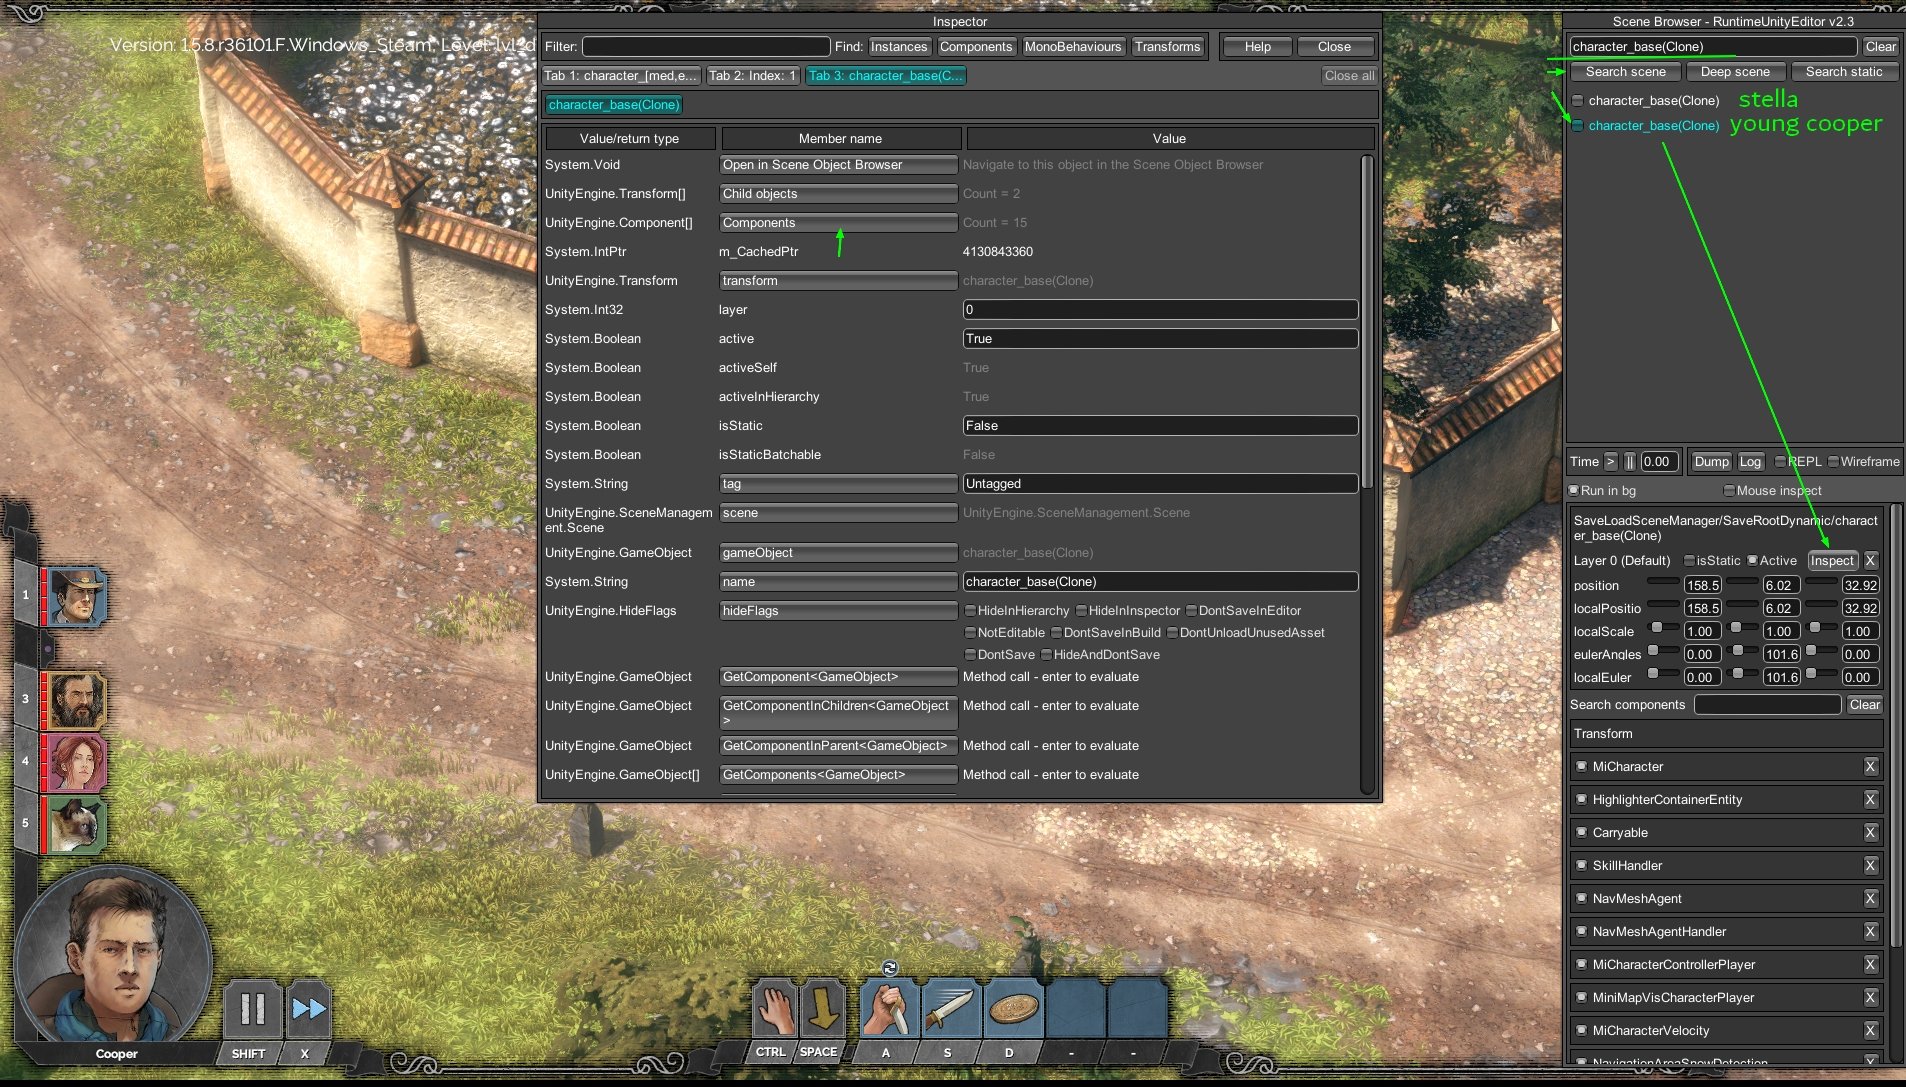This screenshot has height=1087, width=1906.
Task: Open the gameObject member
Action: click(x=838, y=553)
